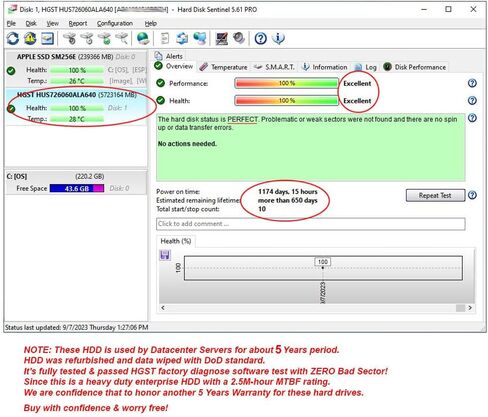The height and width of the screenshot is (417, 488).
Task: Switch to the S.M.A.R.T. tab
Action: [x=274, y=67]
